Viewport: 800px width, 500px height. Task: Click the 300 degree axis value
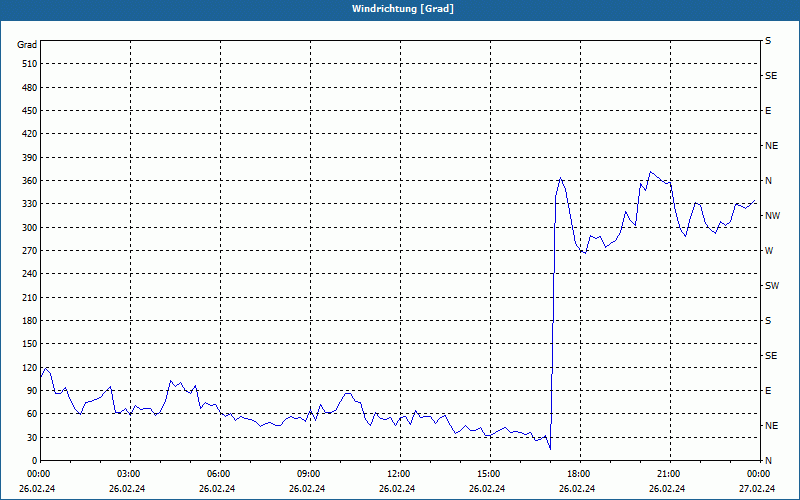30,228
